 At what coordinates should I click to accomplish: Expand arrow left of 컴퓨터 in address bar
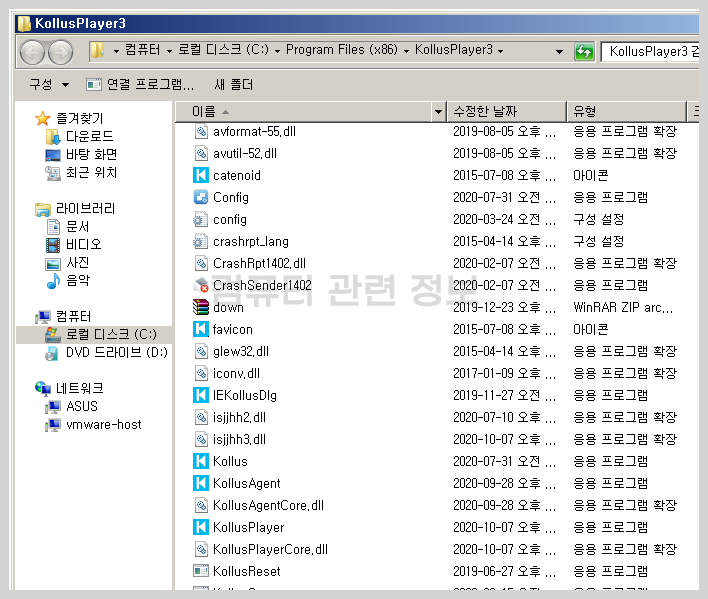click(x=116, y=51)
